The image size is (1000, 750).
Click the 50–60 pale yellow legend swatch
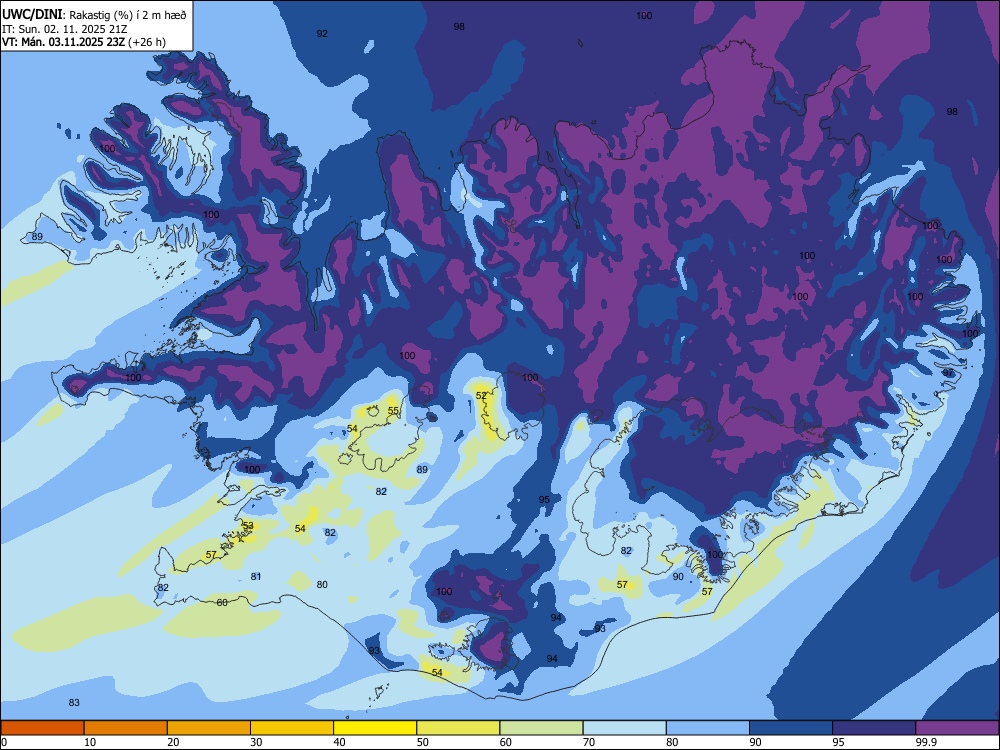point(458,728)
